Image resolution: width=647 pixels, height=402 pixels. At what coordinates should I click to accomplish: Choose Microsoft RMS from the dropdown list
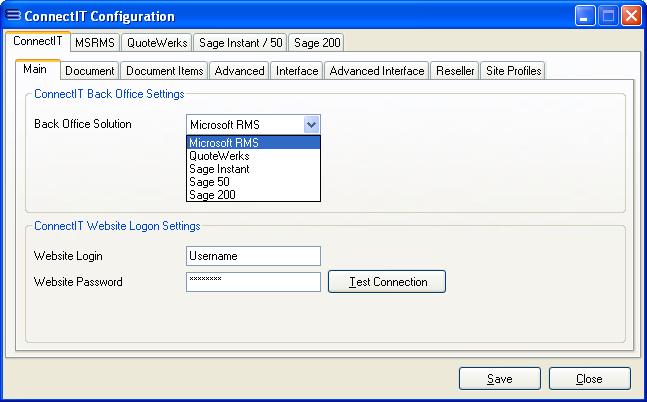(253, 143)
